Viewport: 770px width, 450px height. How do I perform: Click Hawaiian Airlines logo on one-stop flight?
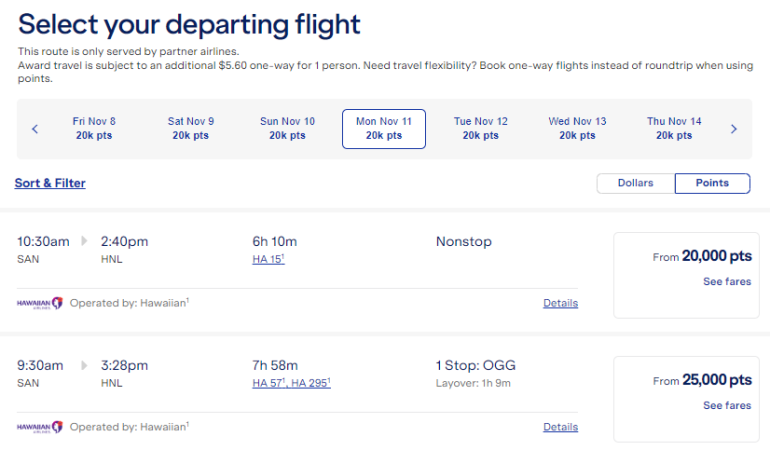click(40, 427)
